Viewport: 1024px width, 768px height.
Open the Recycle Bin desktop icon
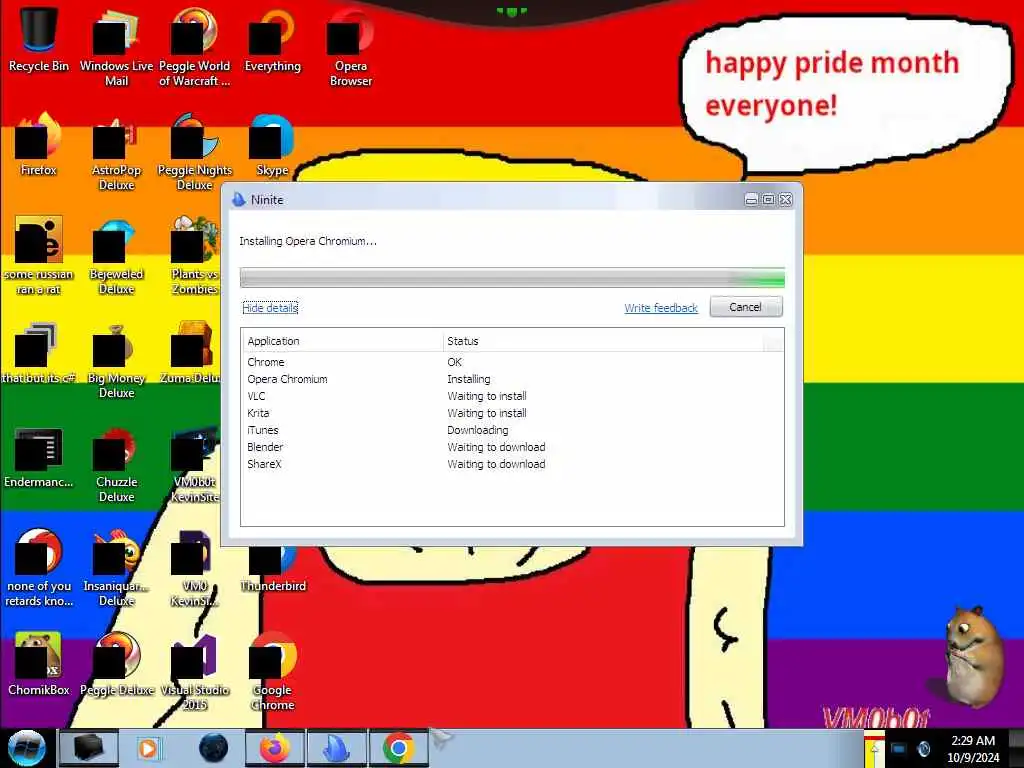39,39
